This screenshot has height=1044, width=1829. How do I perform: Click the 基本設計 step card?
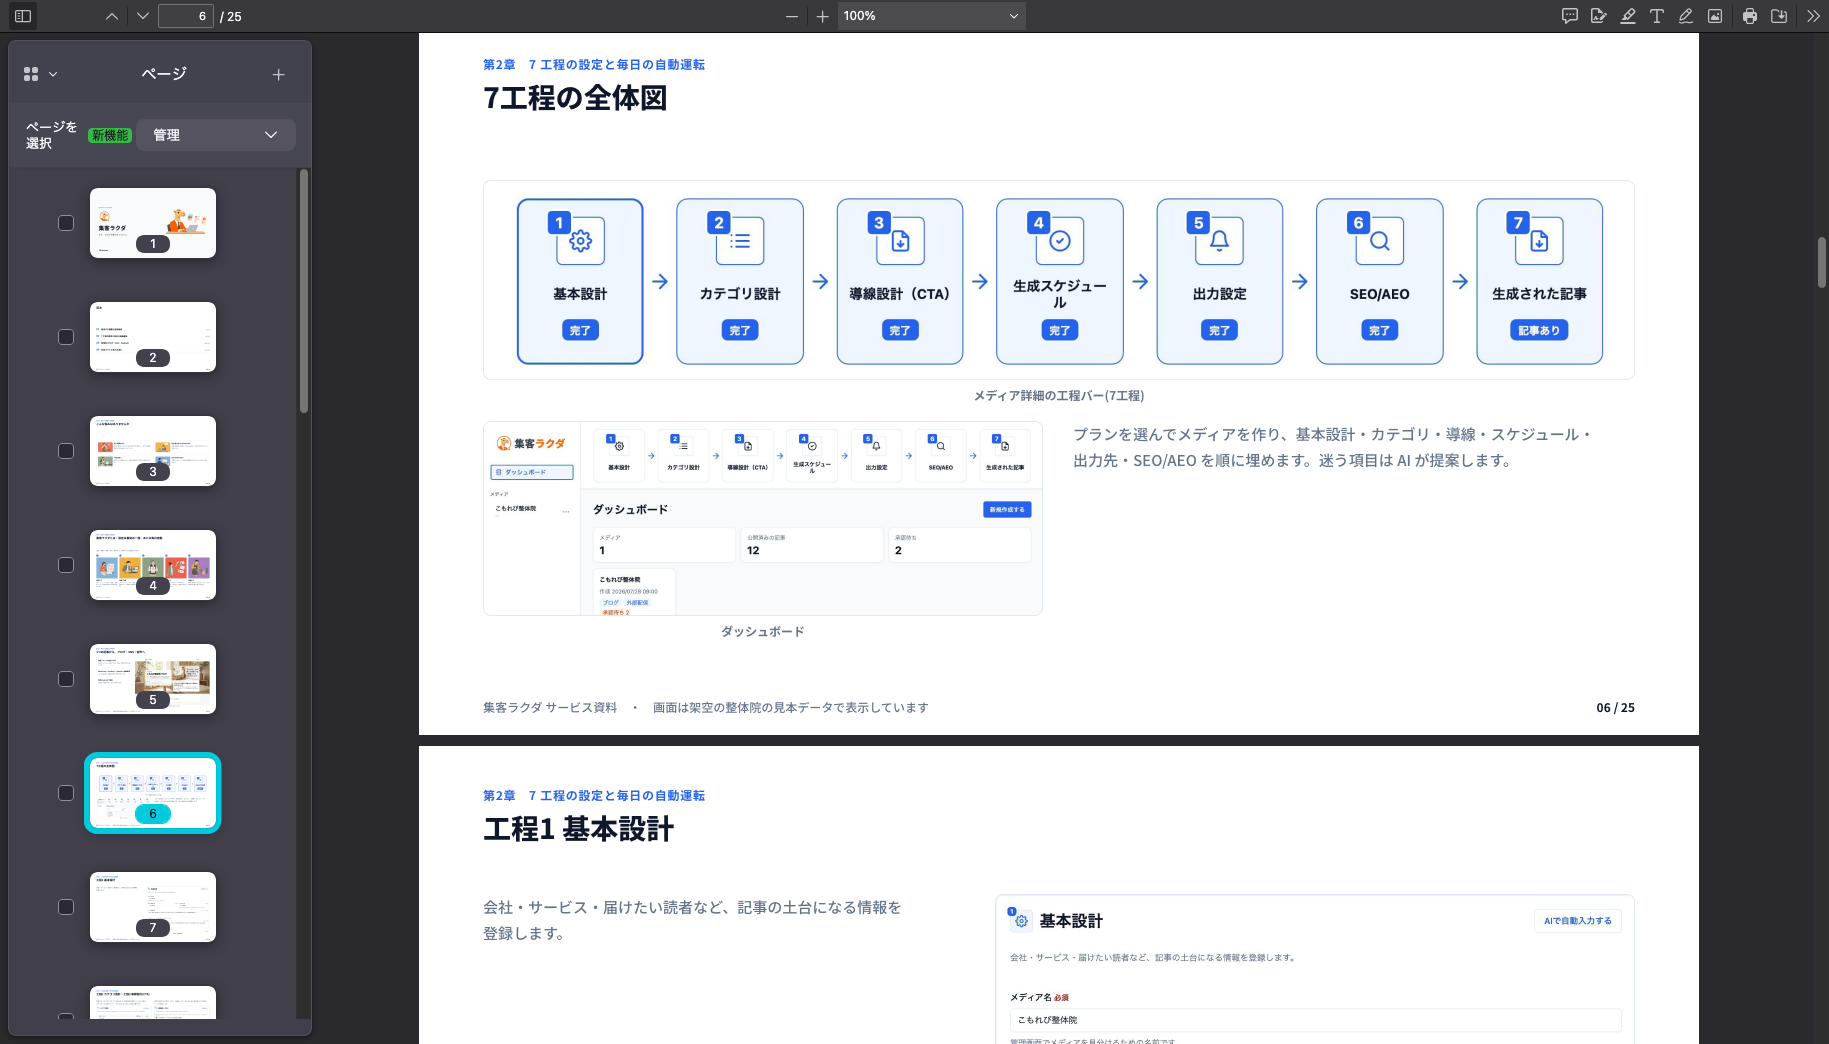click(x=580, y=281)
